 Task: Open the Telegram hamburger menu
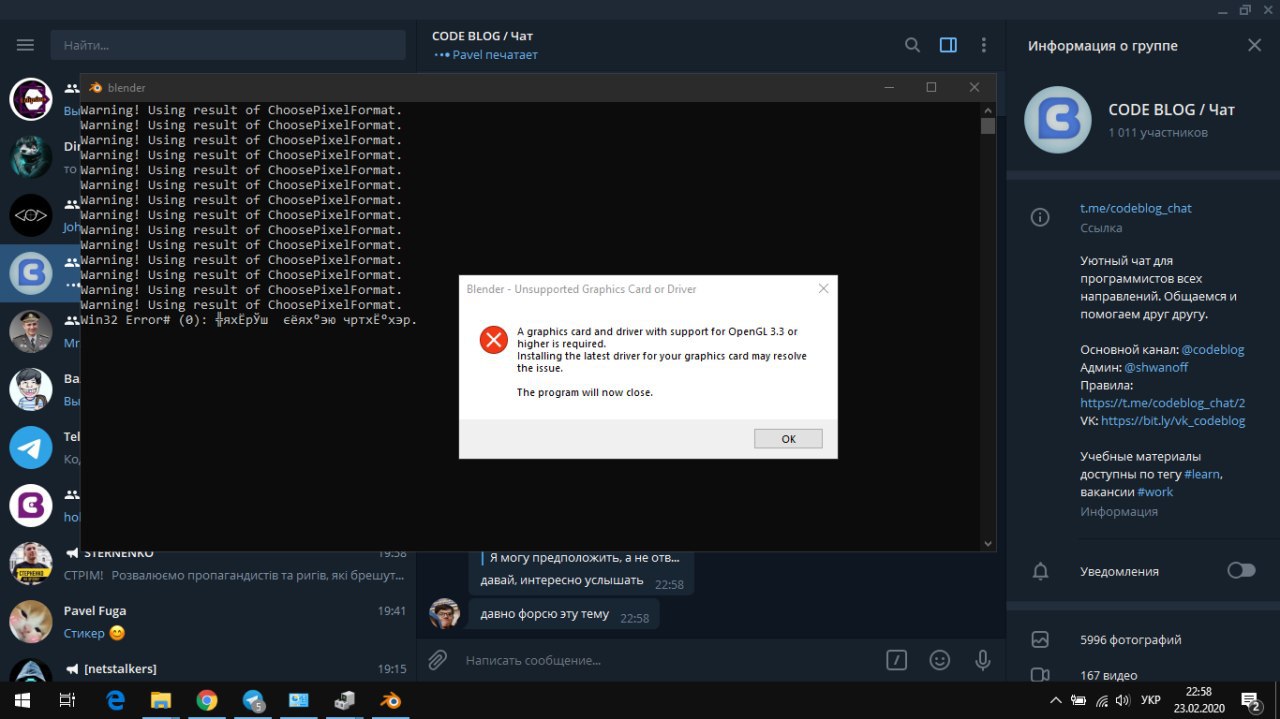click(25, 45)
